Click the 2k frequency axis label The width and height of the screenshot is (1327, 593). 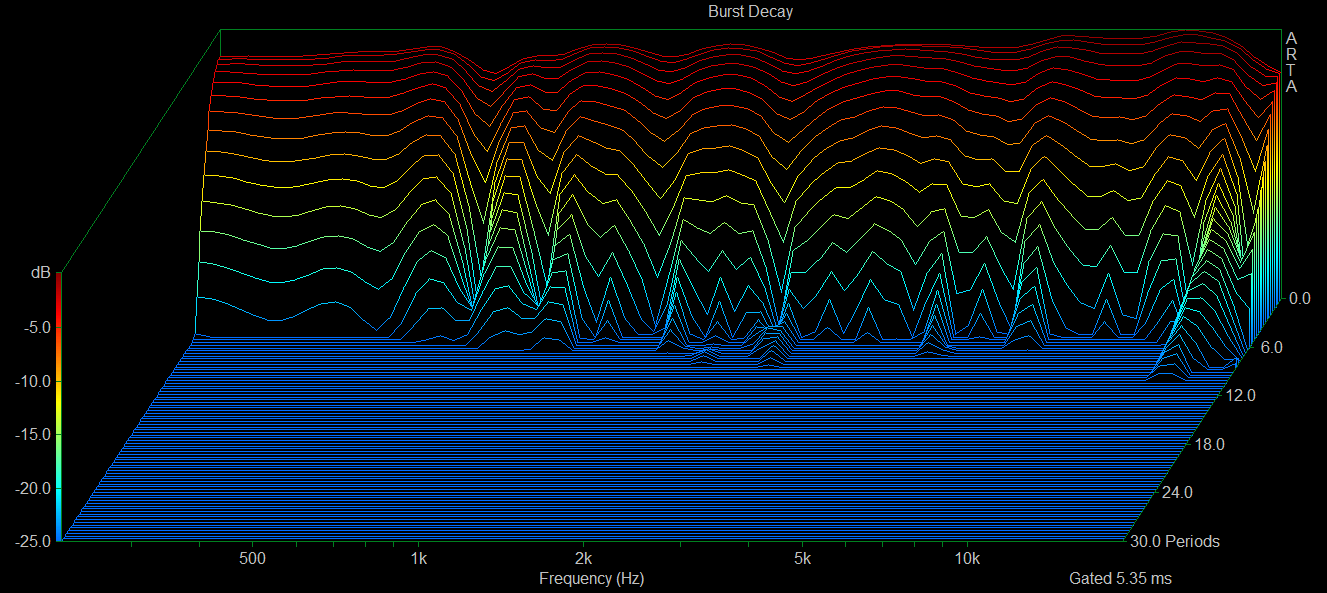pyautogui.click(x=584, y=557)
